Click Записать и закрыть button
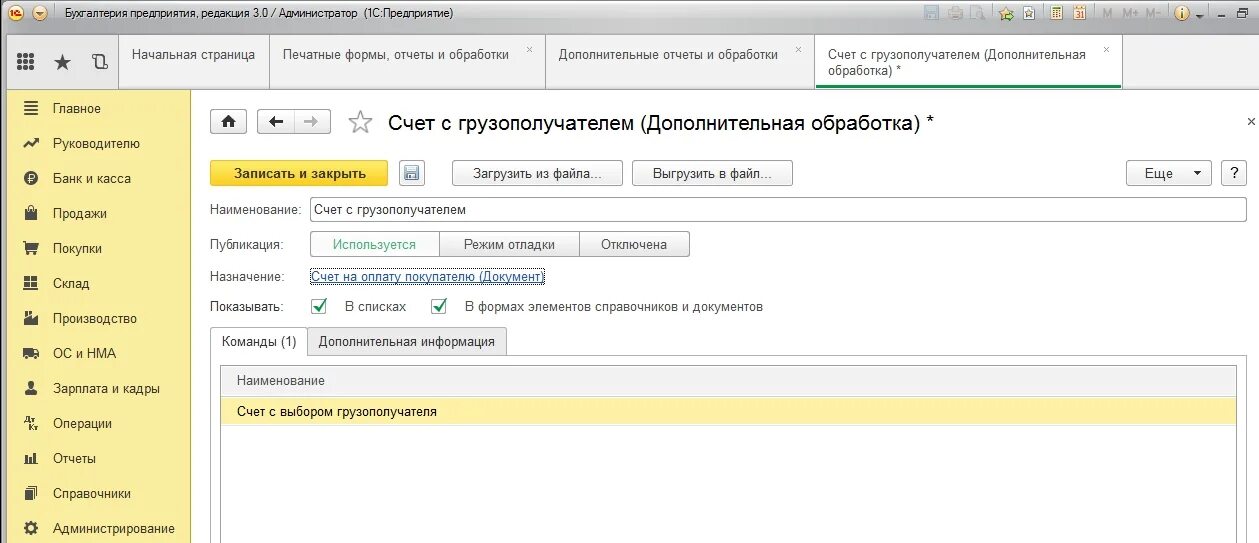Screen dimensions: 1259x543 (300, 173)
